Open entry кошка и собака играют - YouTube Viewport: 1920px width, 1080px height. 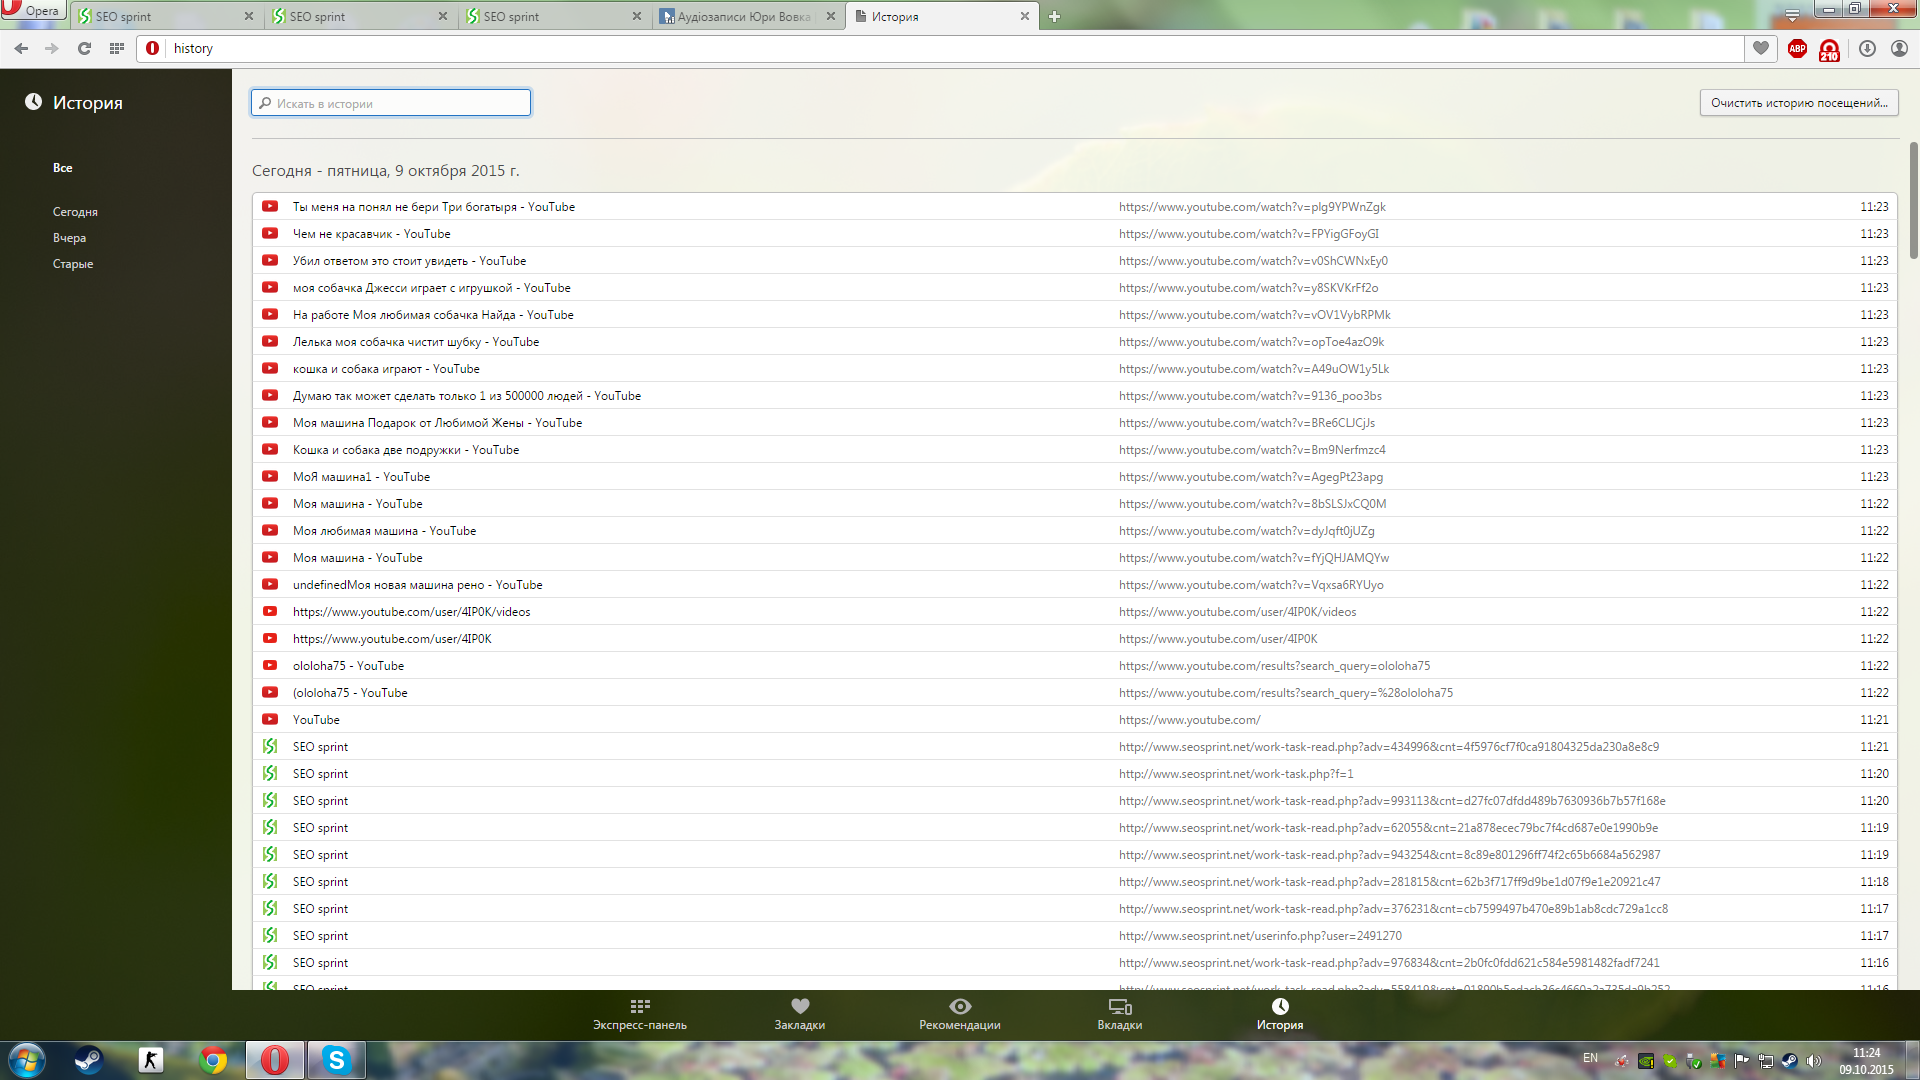click(x=386, y=369)
